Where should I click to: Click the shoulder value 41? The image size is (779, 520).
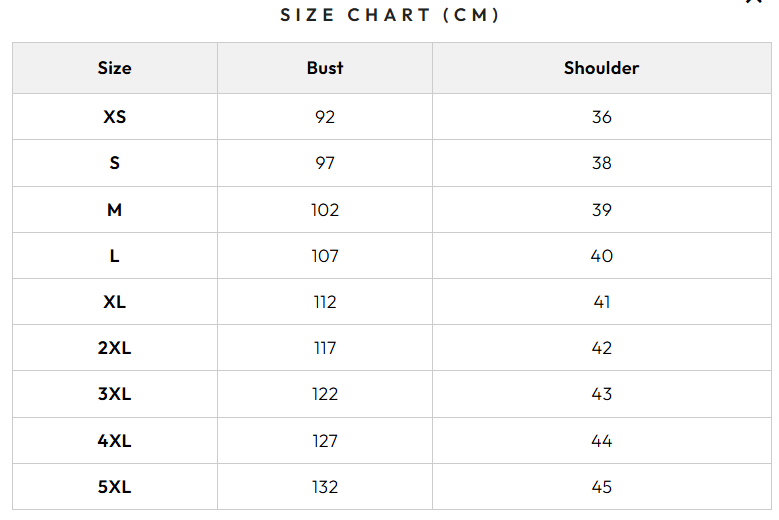(601, 302)
